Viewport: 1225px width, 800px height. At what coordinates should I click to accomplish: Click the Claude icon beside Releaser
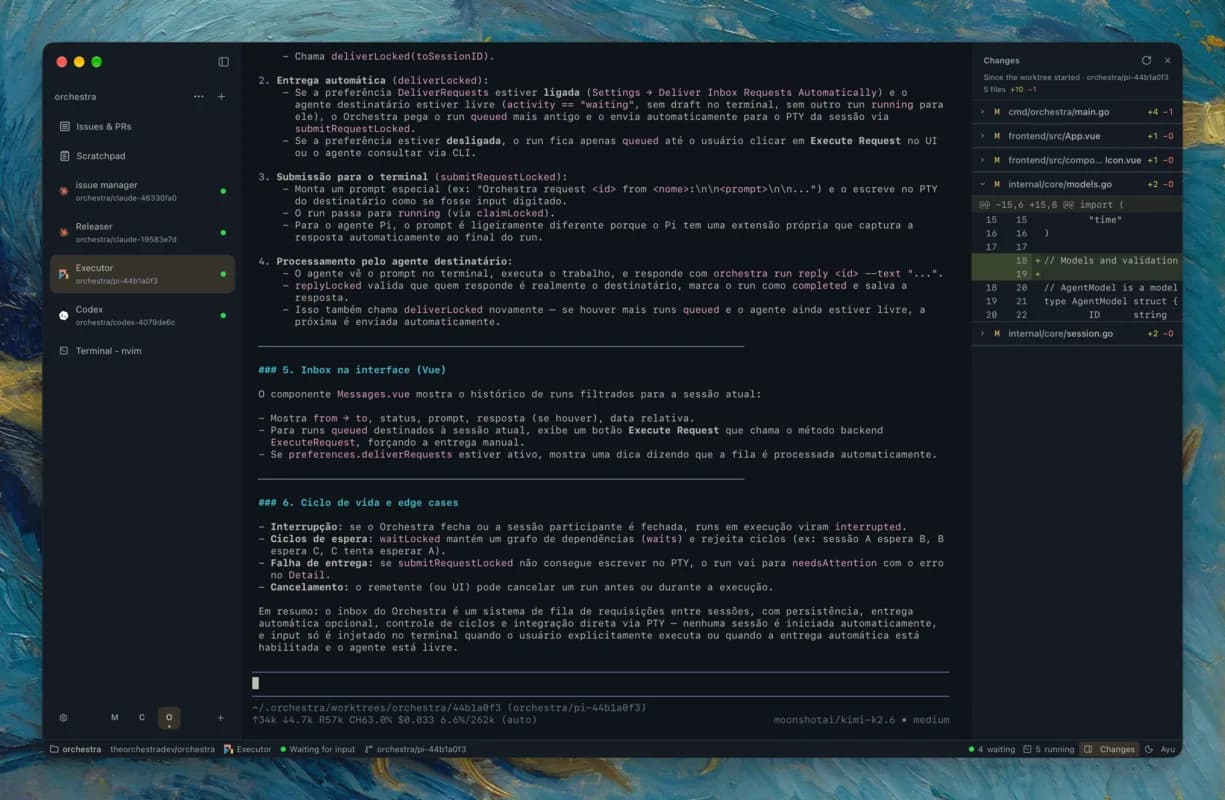coord(64,232)
